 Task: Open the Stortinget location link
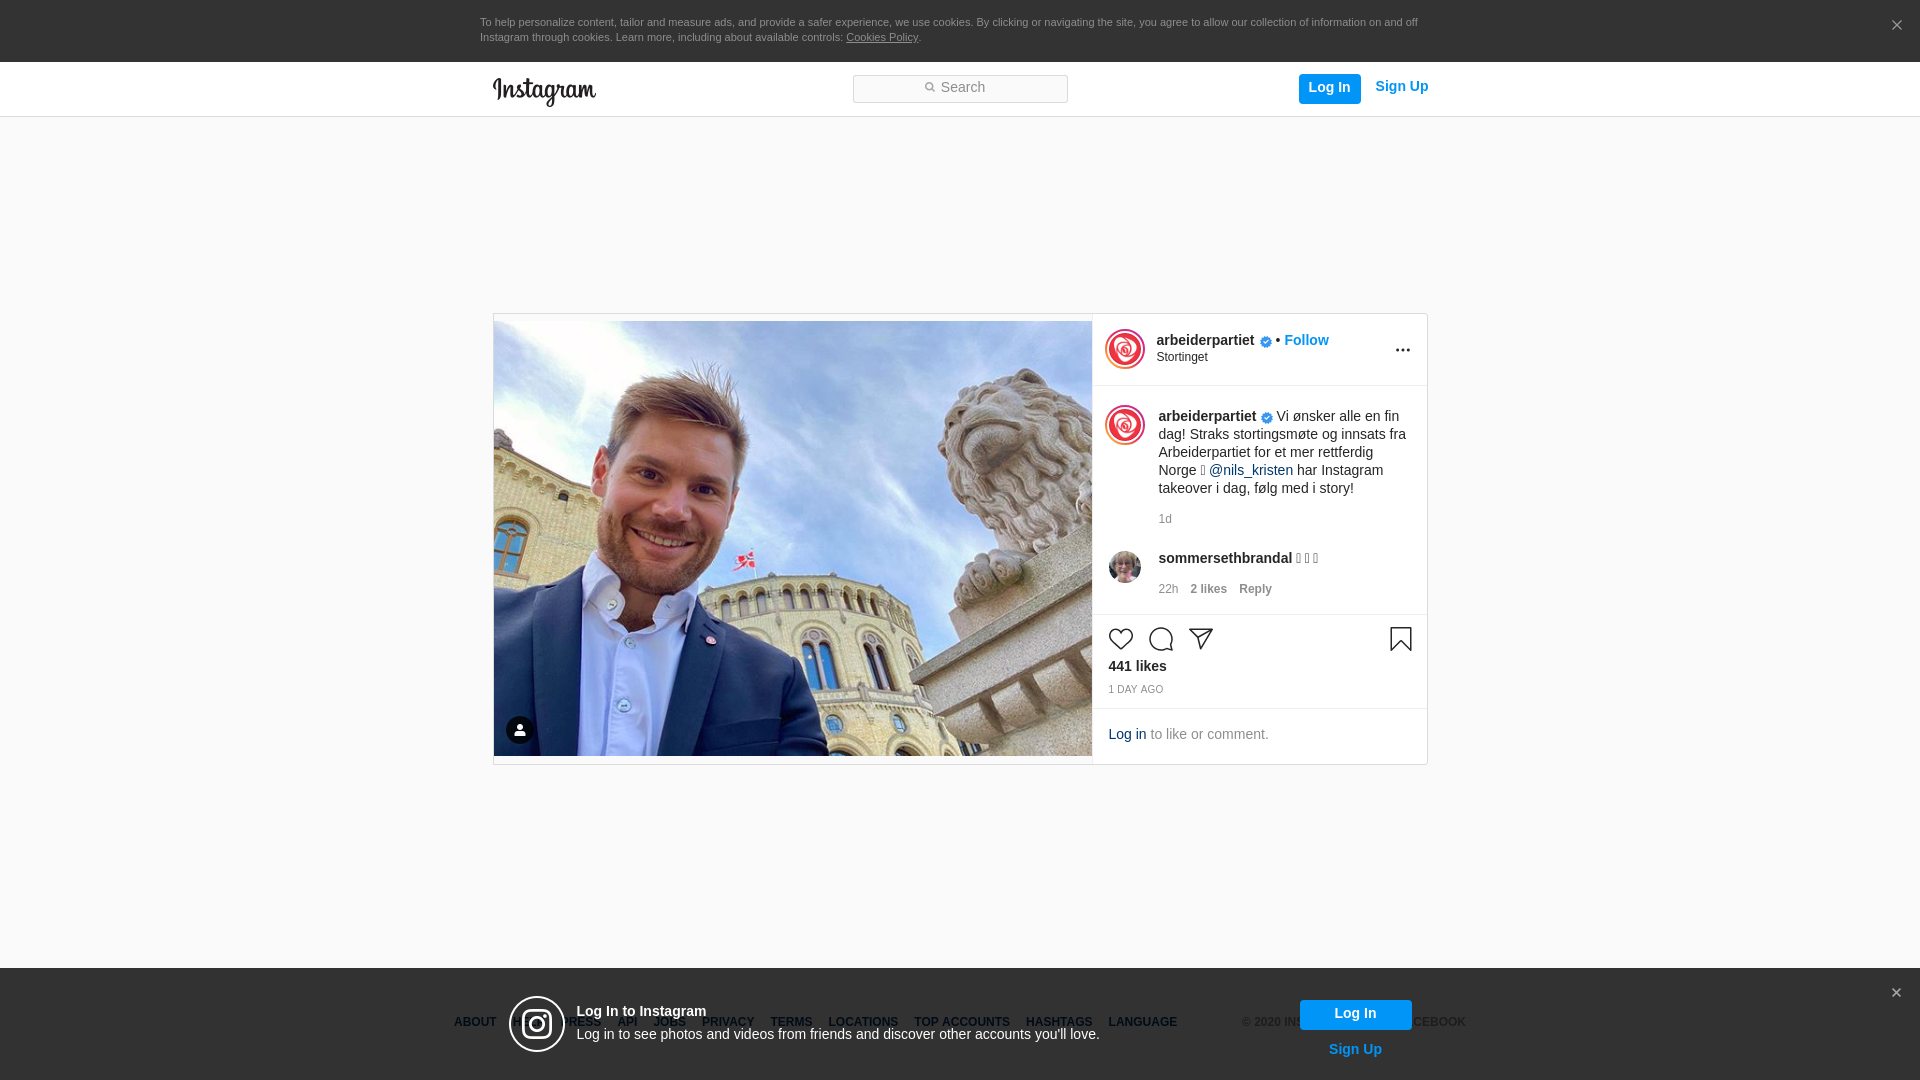tap(1181, 357)
